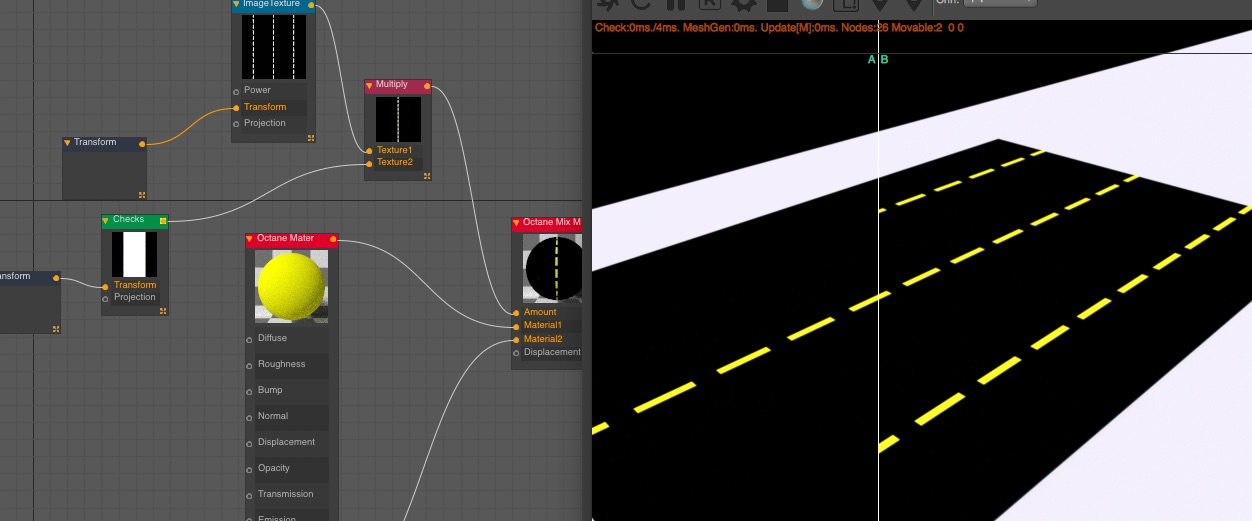Click the Transform input port on ImageTexture

(236, 107)
